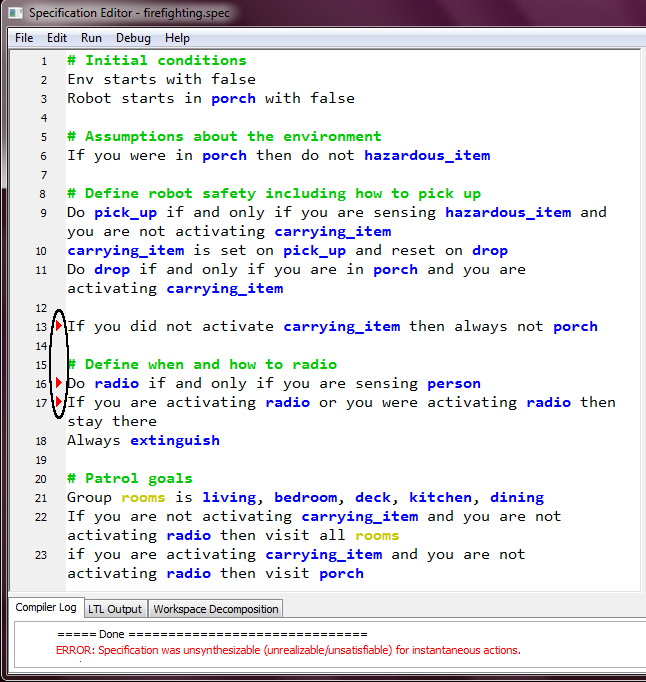Switch to the Workspace Decomposition tab
Screen dimensions: 646x682
click(x=216, y=609)
